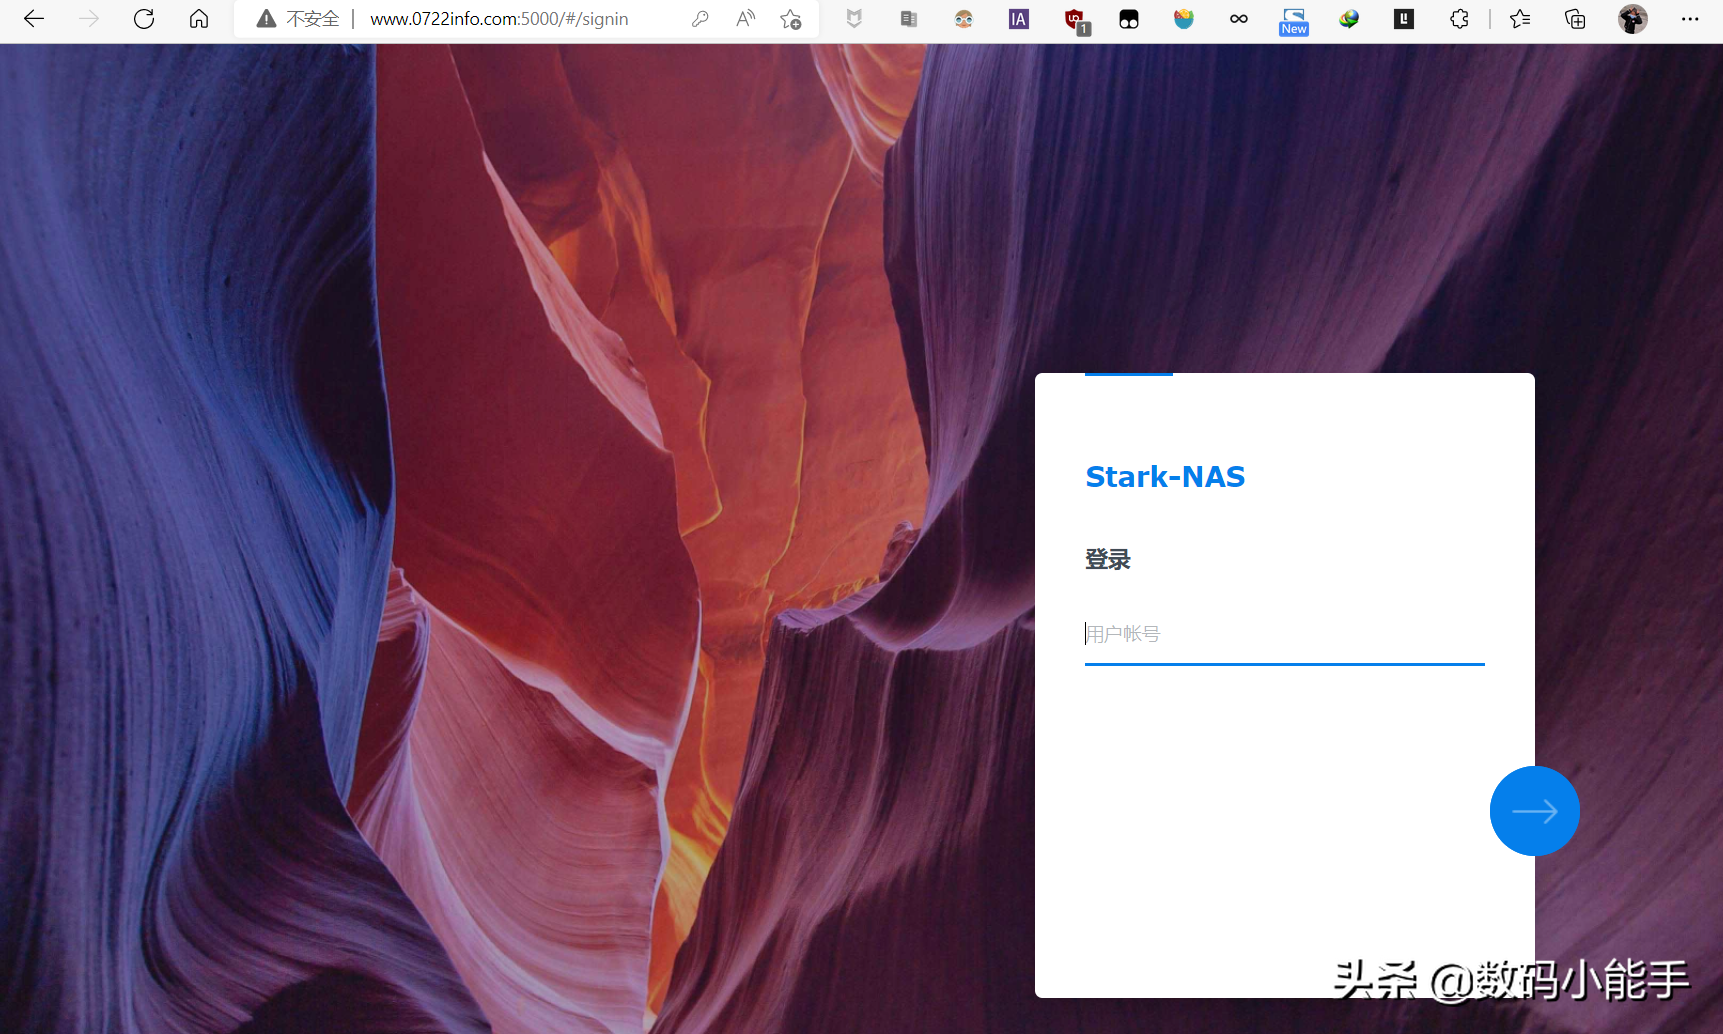Open the browser home page

click(199, 19)
